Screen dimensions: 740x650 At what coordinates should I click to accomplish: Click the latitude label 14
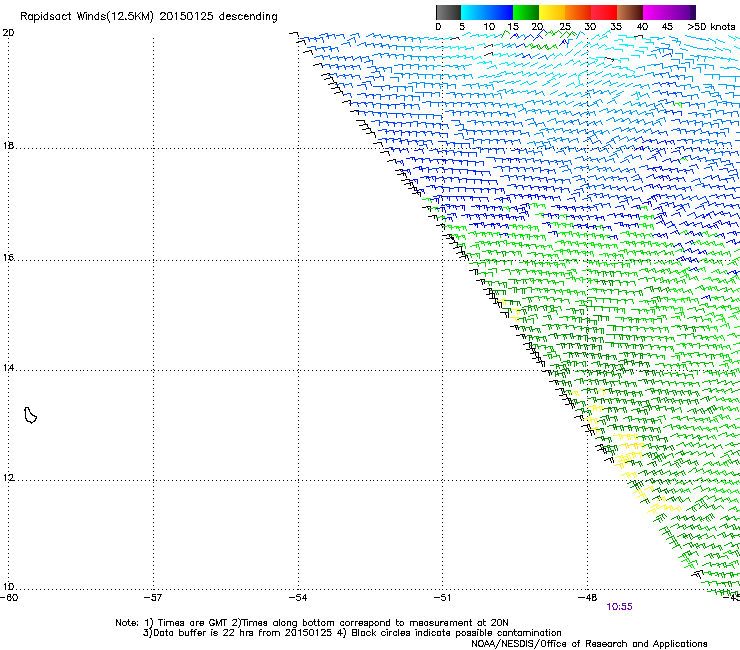tap(8, 368)
